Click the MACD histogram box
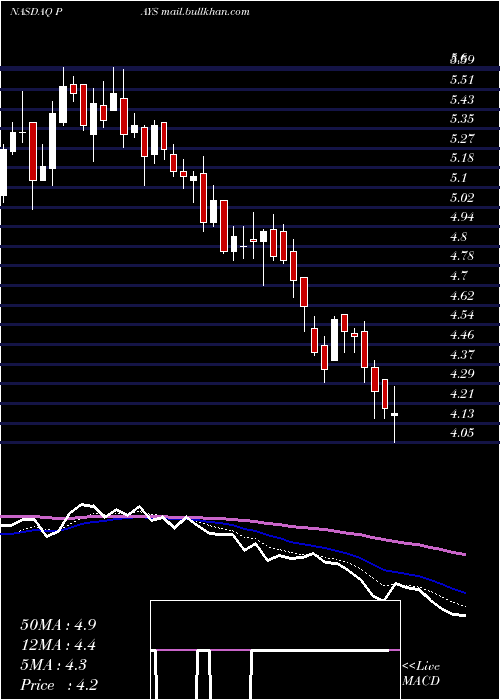The image size is (500, 700). point(275,650)
